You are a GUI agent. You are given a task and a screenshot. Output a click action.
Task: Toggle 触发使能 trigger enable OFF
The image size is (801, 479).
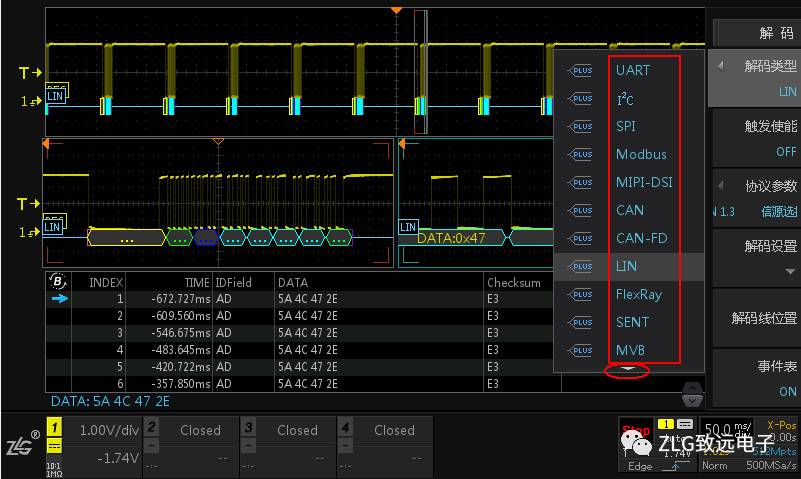[x=757, y=138]
